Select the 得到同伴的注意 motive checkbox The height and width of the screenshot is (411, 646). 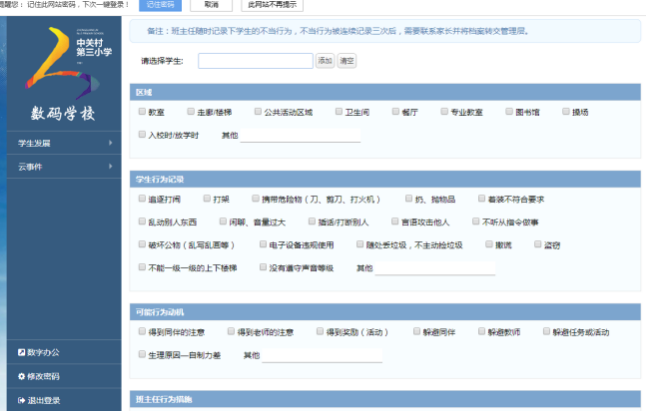[142, 331]
